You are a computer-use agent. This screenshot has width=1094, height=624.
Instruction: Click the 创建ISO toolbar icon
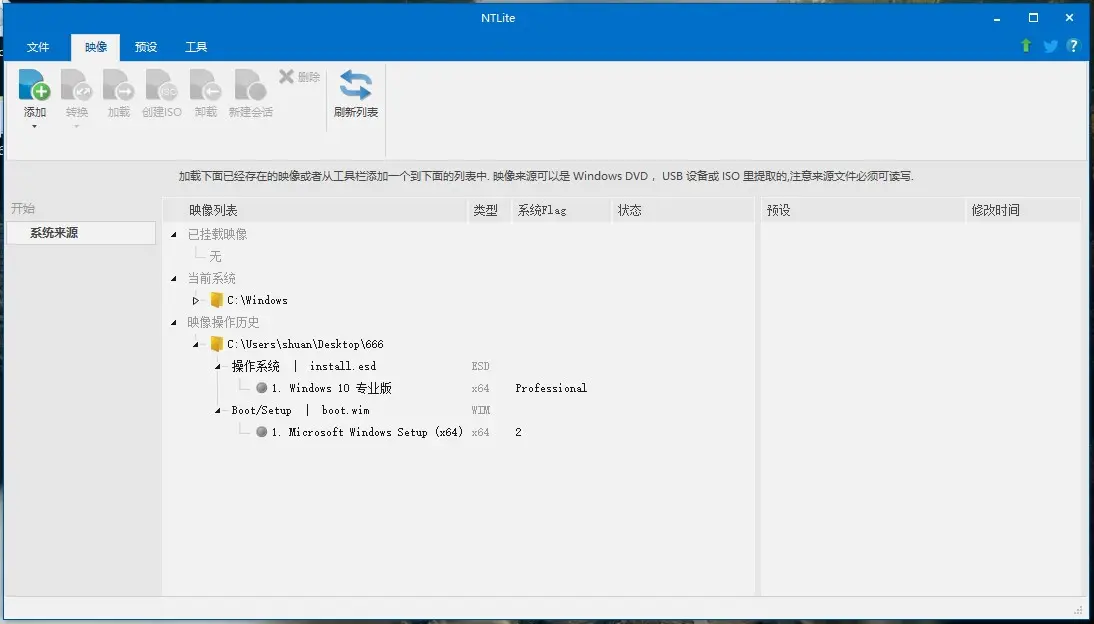click(162, 84)
